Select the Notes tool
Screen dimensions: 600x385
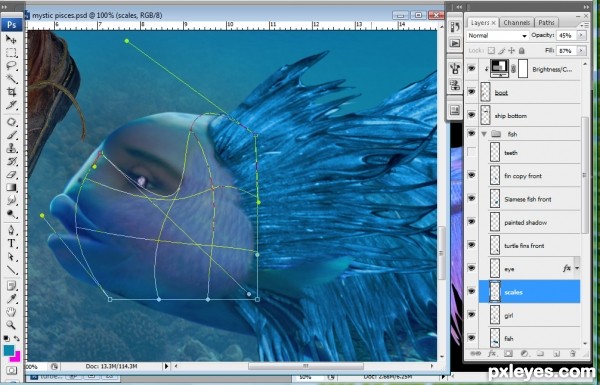pyautogui.click(x=11, y=286)
